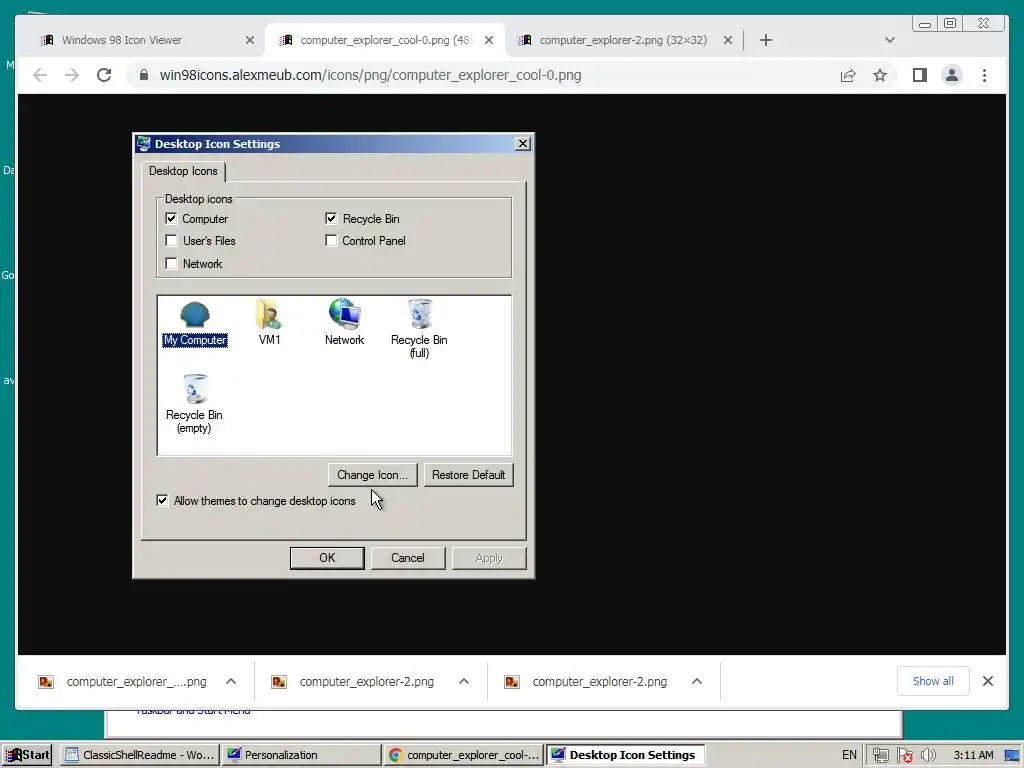
Task: Uncheck the Recycle Bin checkbox
Action: [x=331, y=218]
